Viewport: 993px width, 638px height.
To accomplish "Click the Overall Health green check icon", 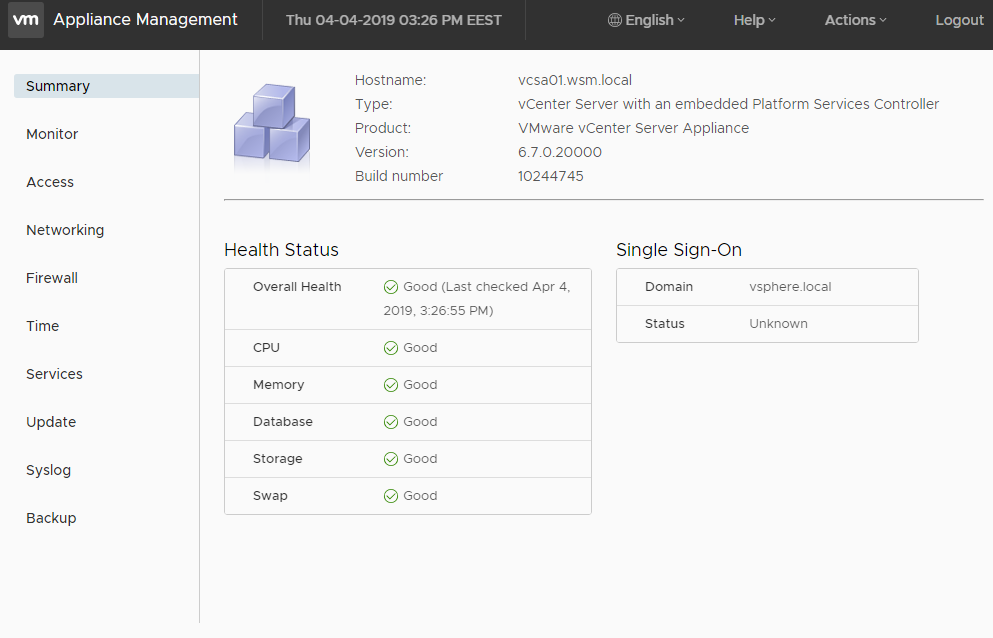I will pyautogui.click(x=391, y=287).
